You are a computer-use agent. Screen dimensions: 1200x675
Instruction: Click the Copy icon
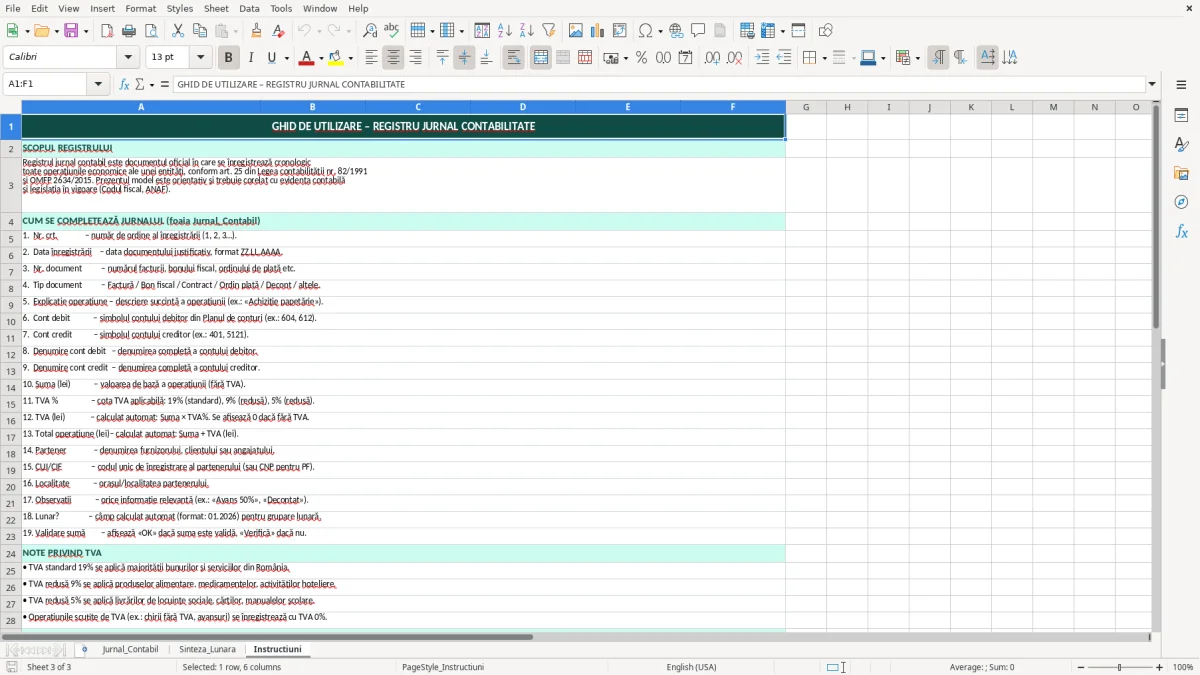point(199,31)
